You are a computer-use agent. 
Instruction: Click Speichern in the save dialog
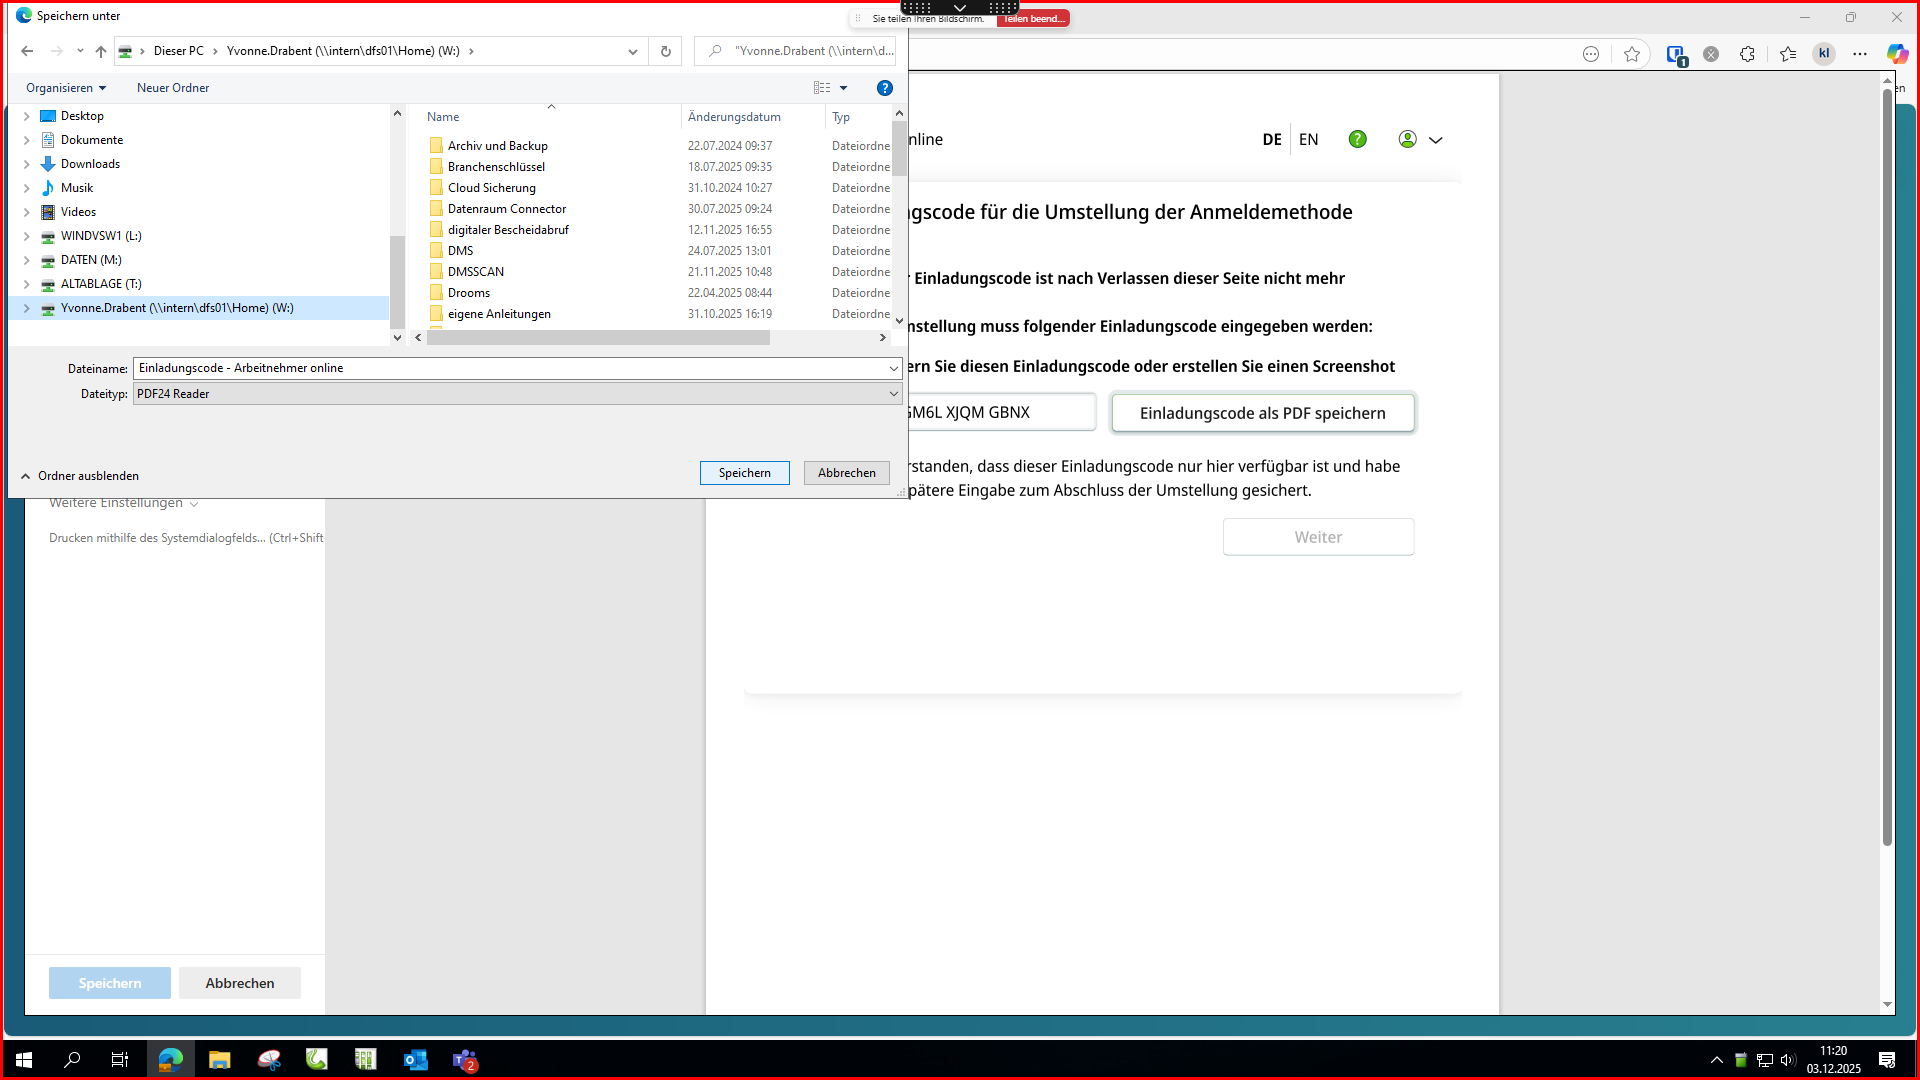744,473
